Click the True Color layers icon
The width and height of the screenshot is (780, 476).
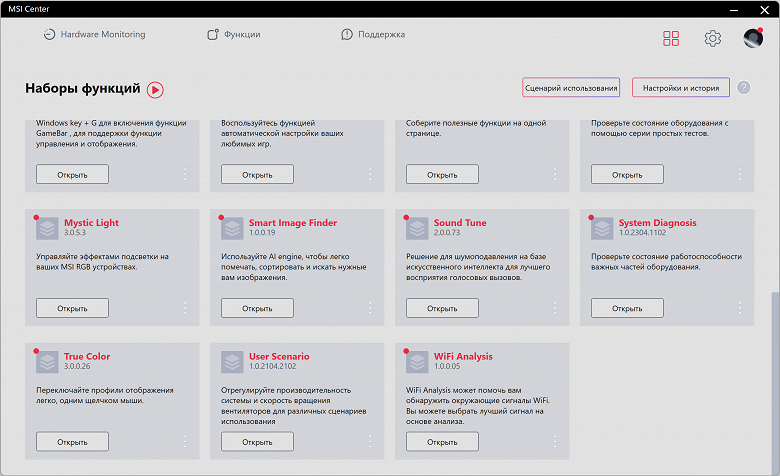(x=47, y=363)
